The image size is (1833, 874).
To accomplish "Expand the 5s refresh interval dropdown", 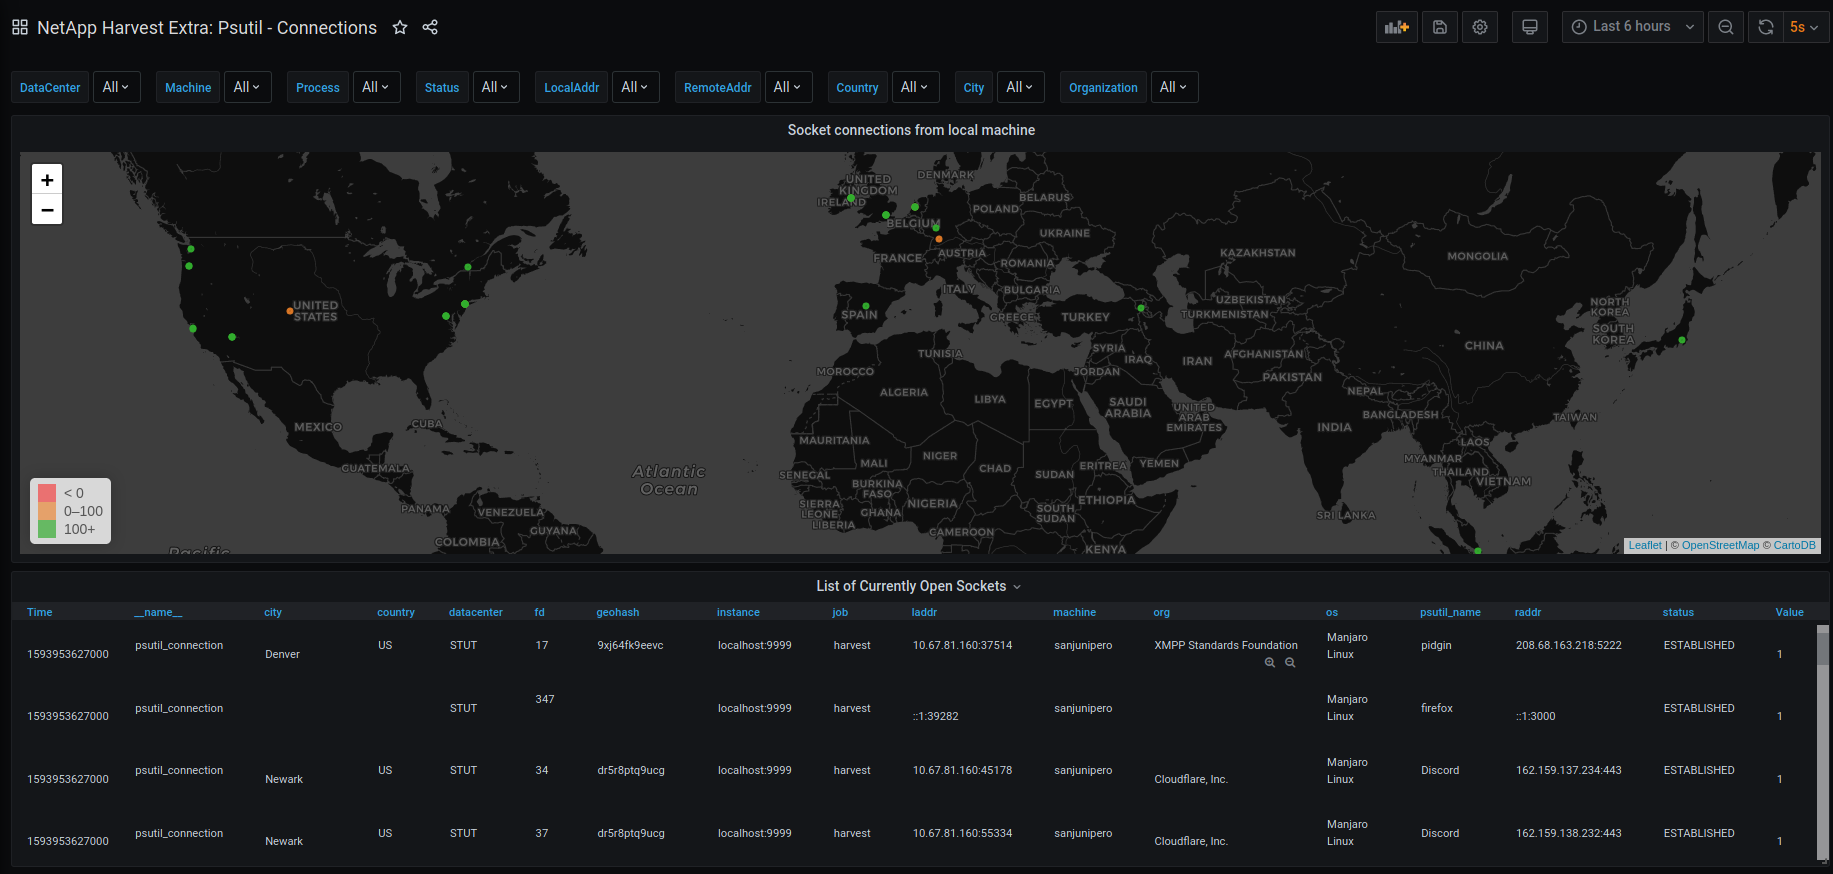I will (x=1805, y=27).
